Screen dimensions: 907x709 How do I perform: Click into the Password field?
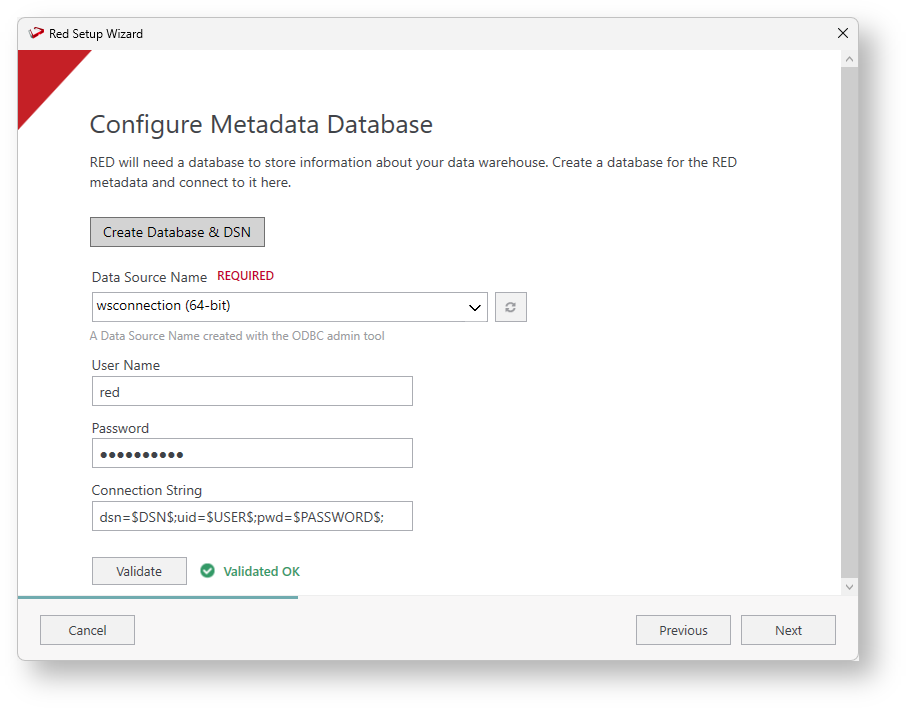point(252,453)
